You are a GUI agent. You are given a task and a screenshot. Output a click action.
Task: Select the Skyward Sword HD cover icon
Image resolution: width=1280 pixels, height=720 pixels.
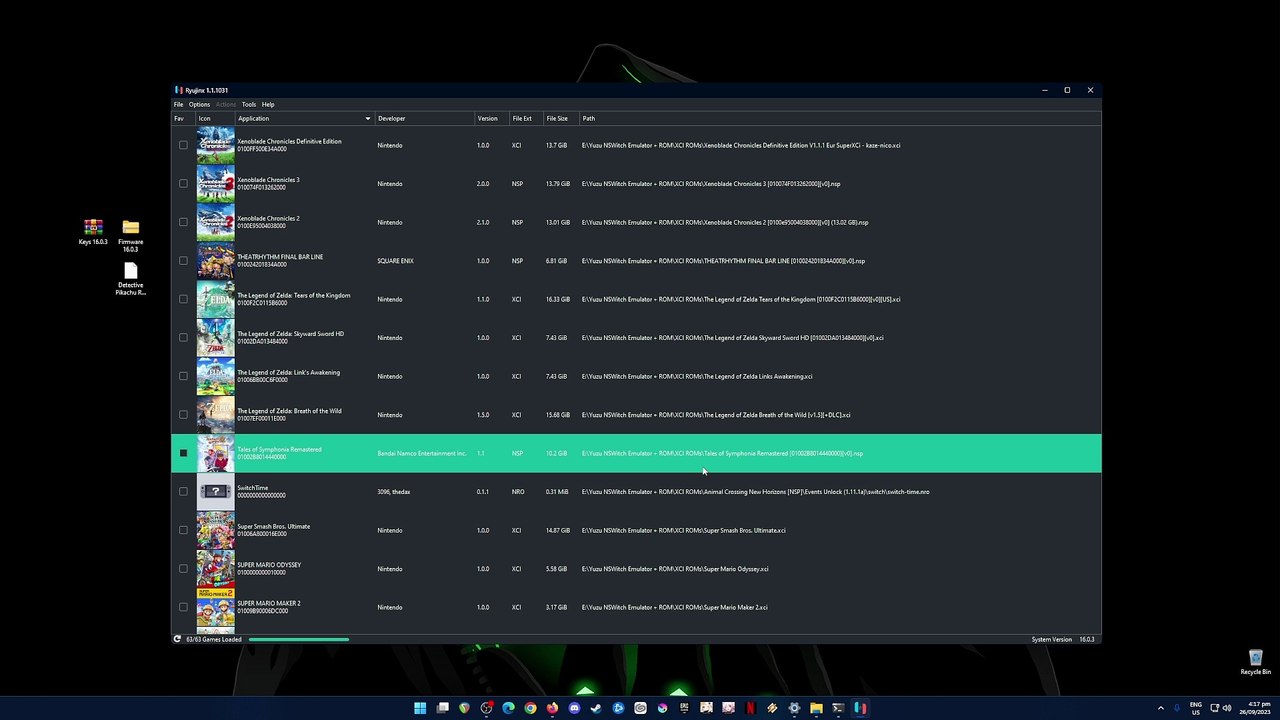click(x=215, y=338)
